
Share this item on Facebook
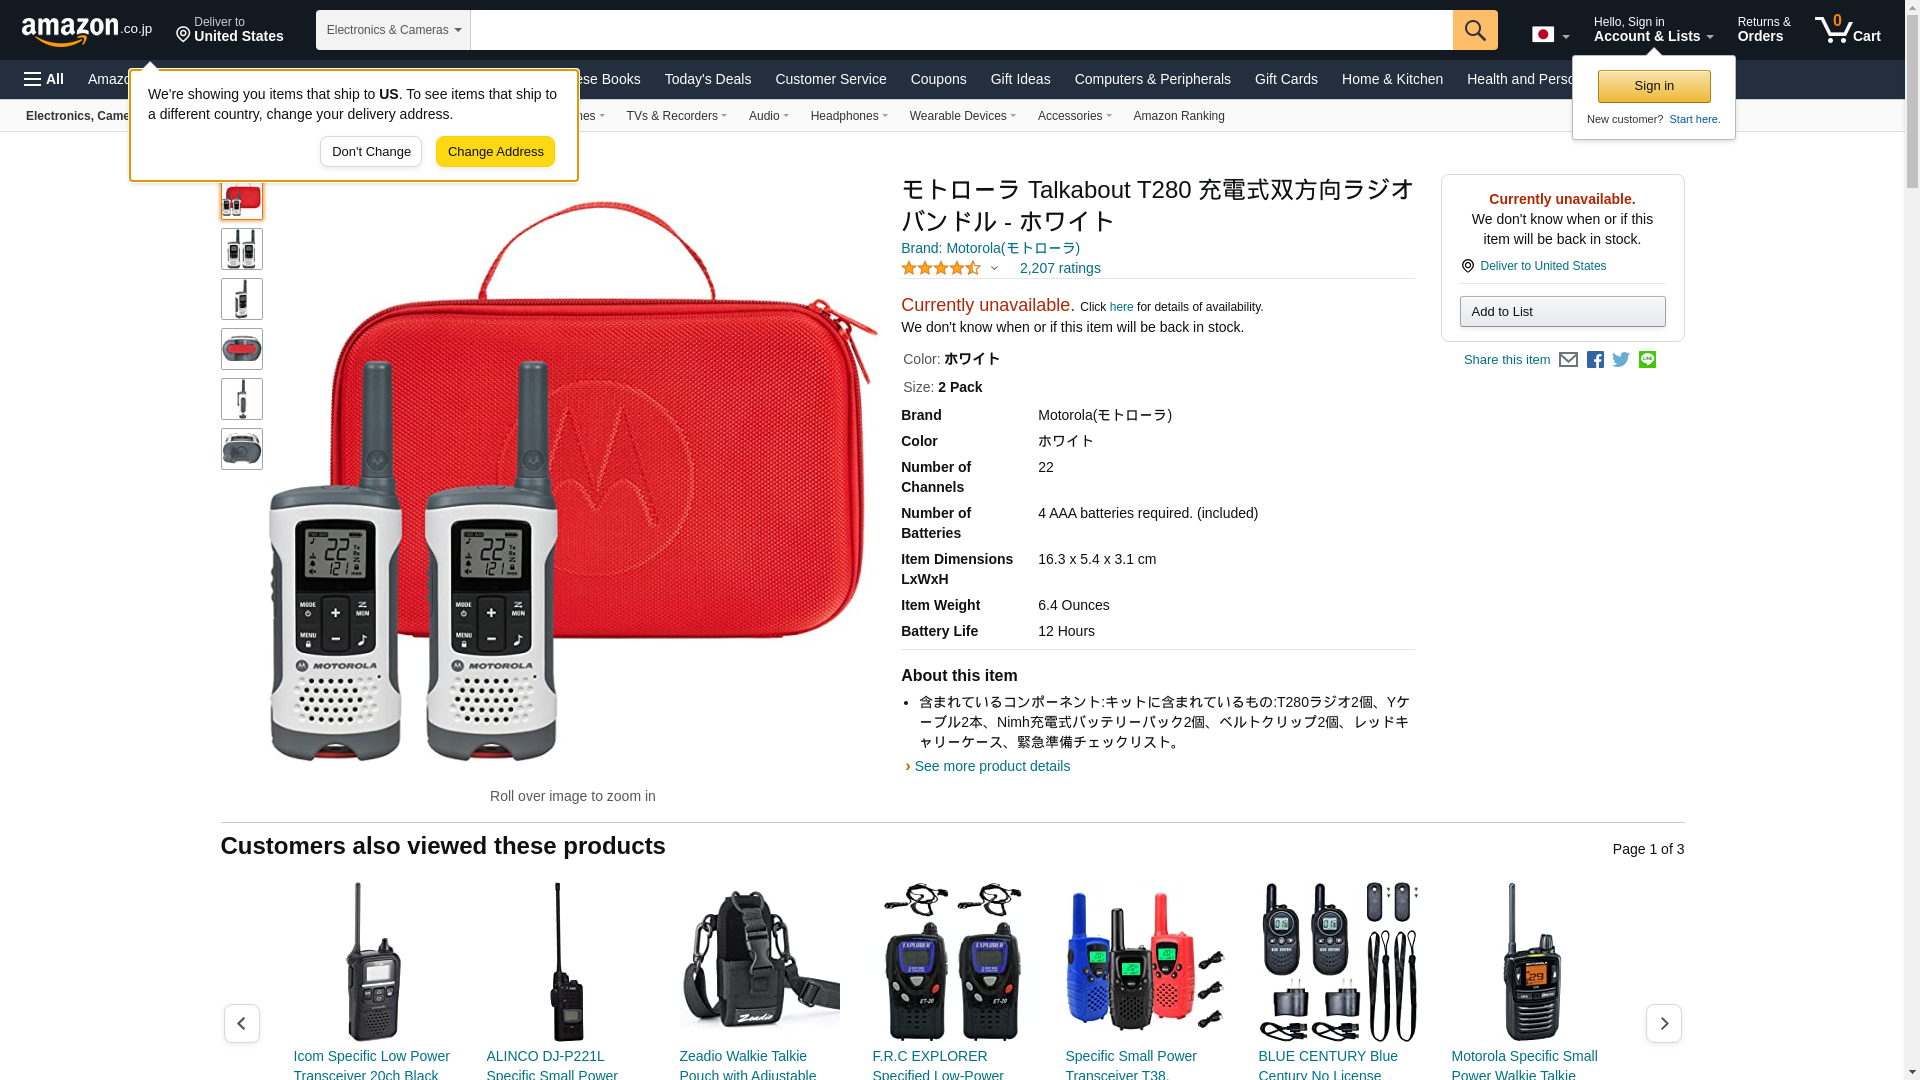pyautogui.click(x=1595, y=360)
